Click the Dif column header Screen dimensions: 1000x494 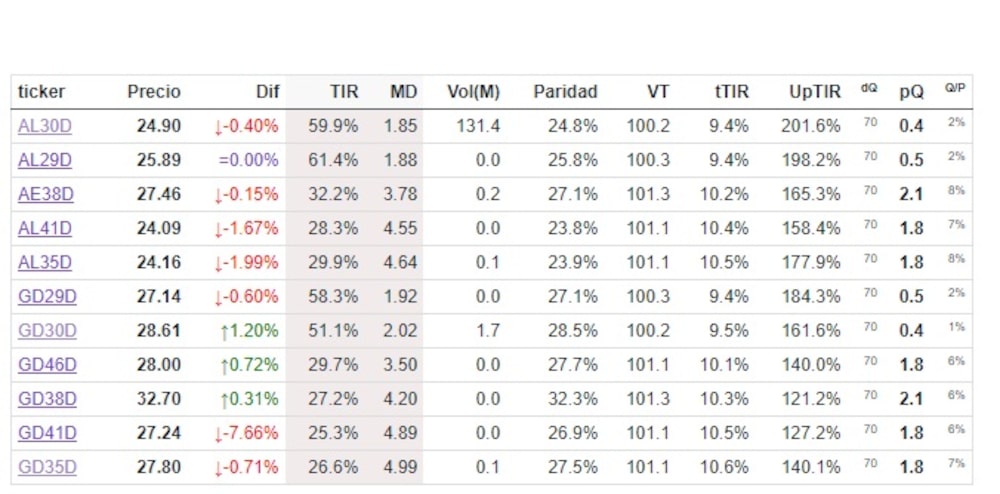(x=267, y=92)
